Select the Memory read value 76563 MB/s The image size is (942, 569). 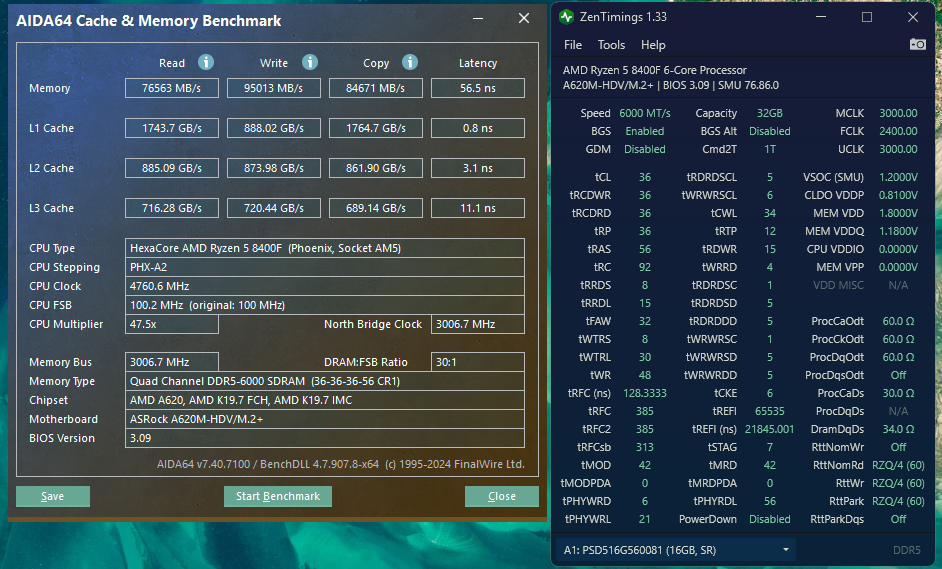point(172,88)
